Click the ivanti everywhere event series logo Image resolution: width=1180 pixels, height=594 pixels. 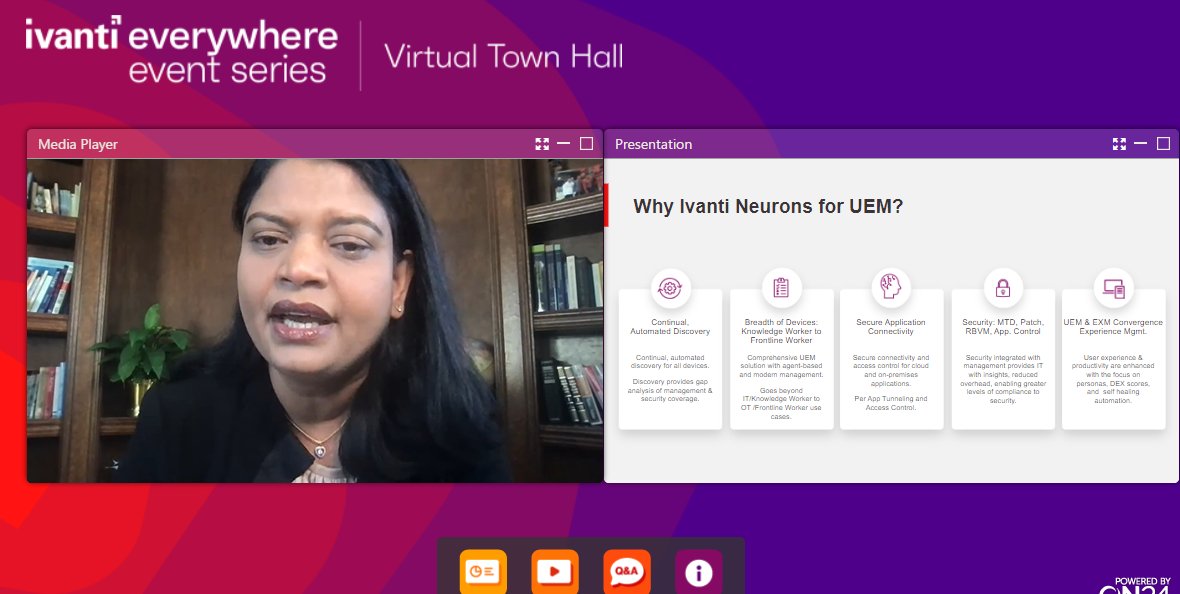[181, 50]
